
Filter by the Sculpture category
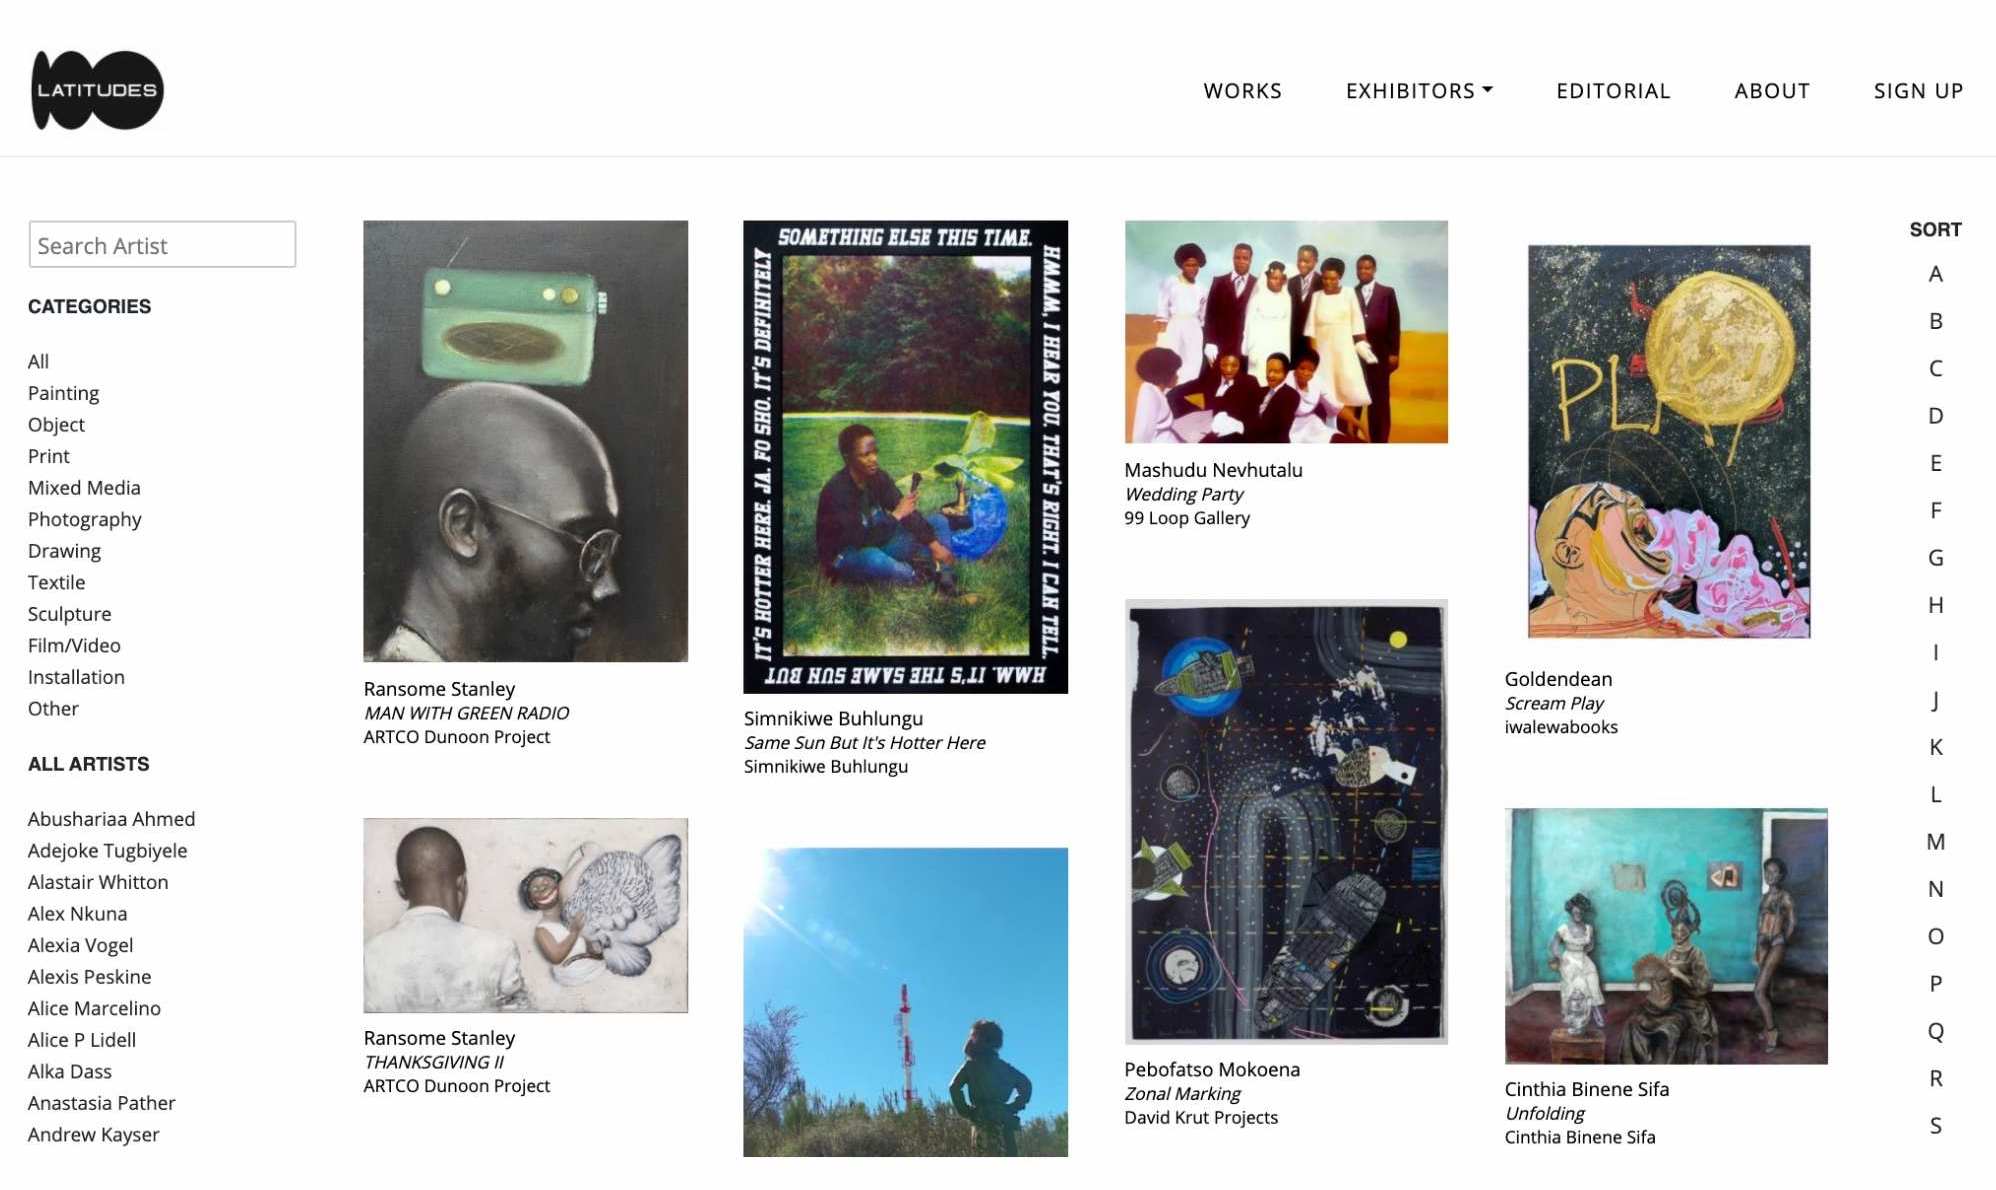69,614
